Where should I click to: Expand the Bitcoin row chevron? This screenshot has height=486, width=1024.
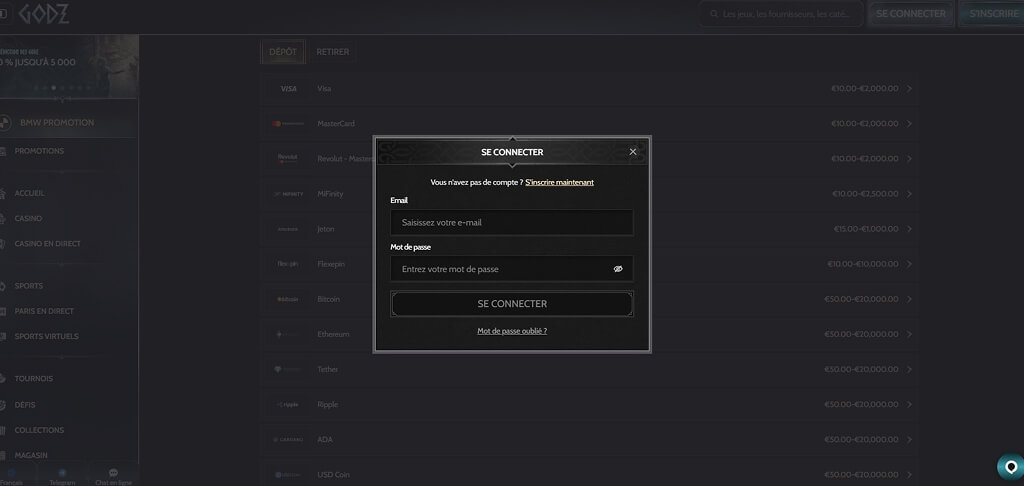coord(910,299)
